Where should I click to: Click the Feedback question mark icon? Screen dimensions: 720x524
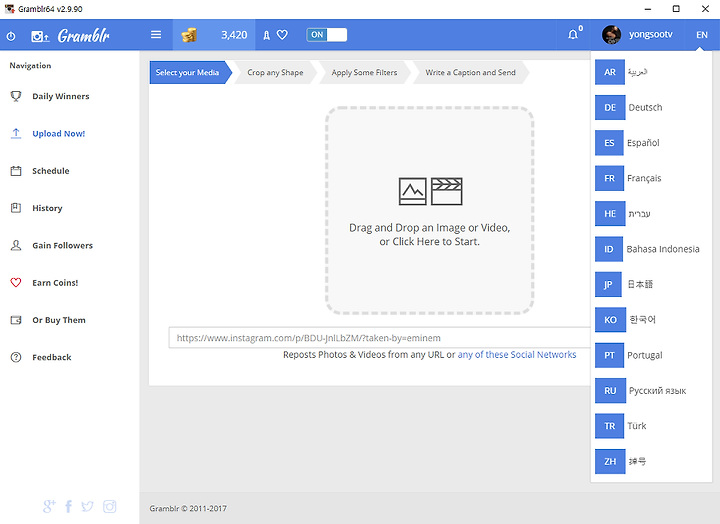(16, 357)
